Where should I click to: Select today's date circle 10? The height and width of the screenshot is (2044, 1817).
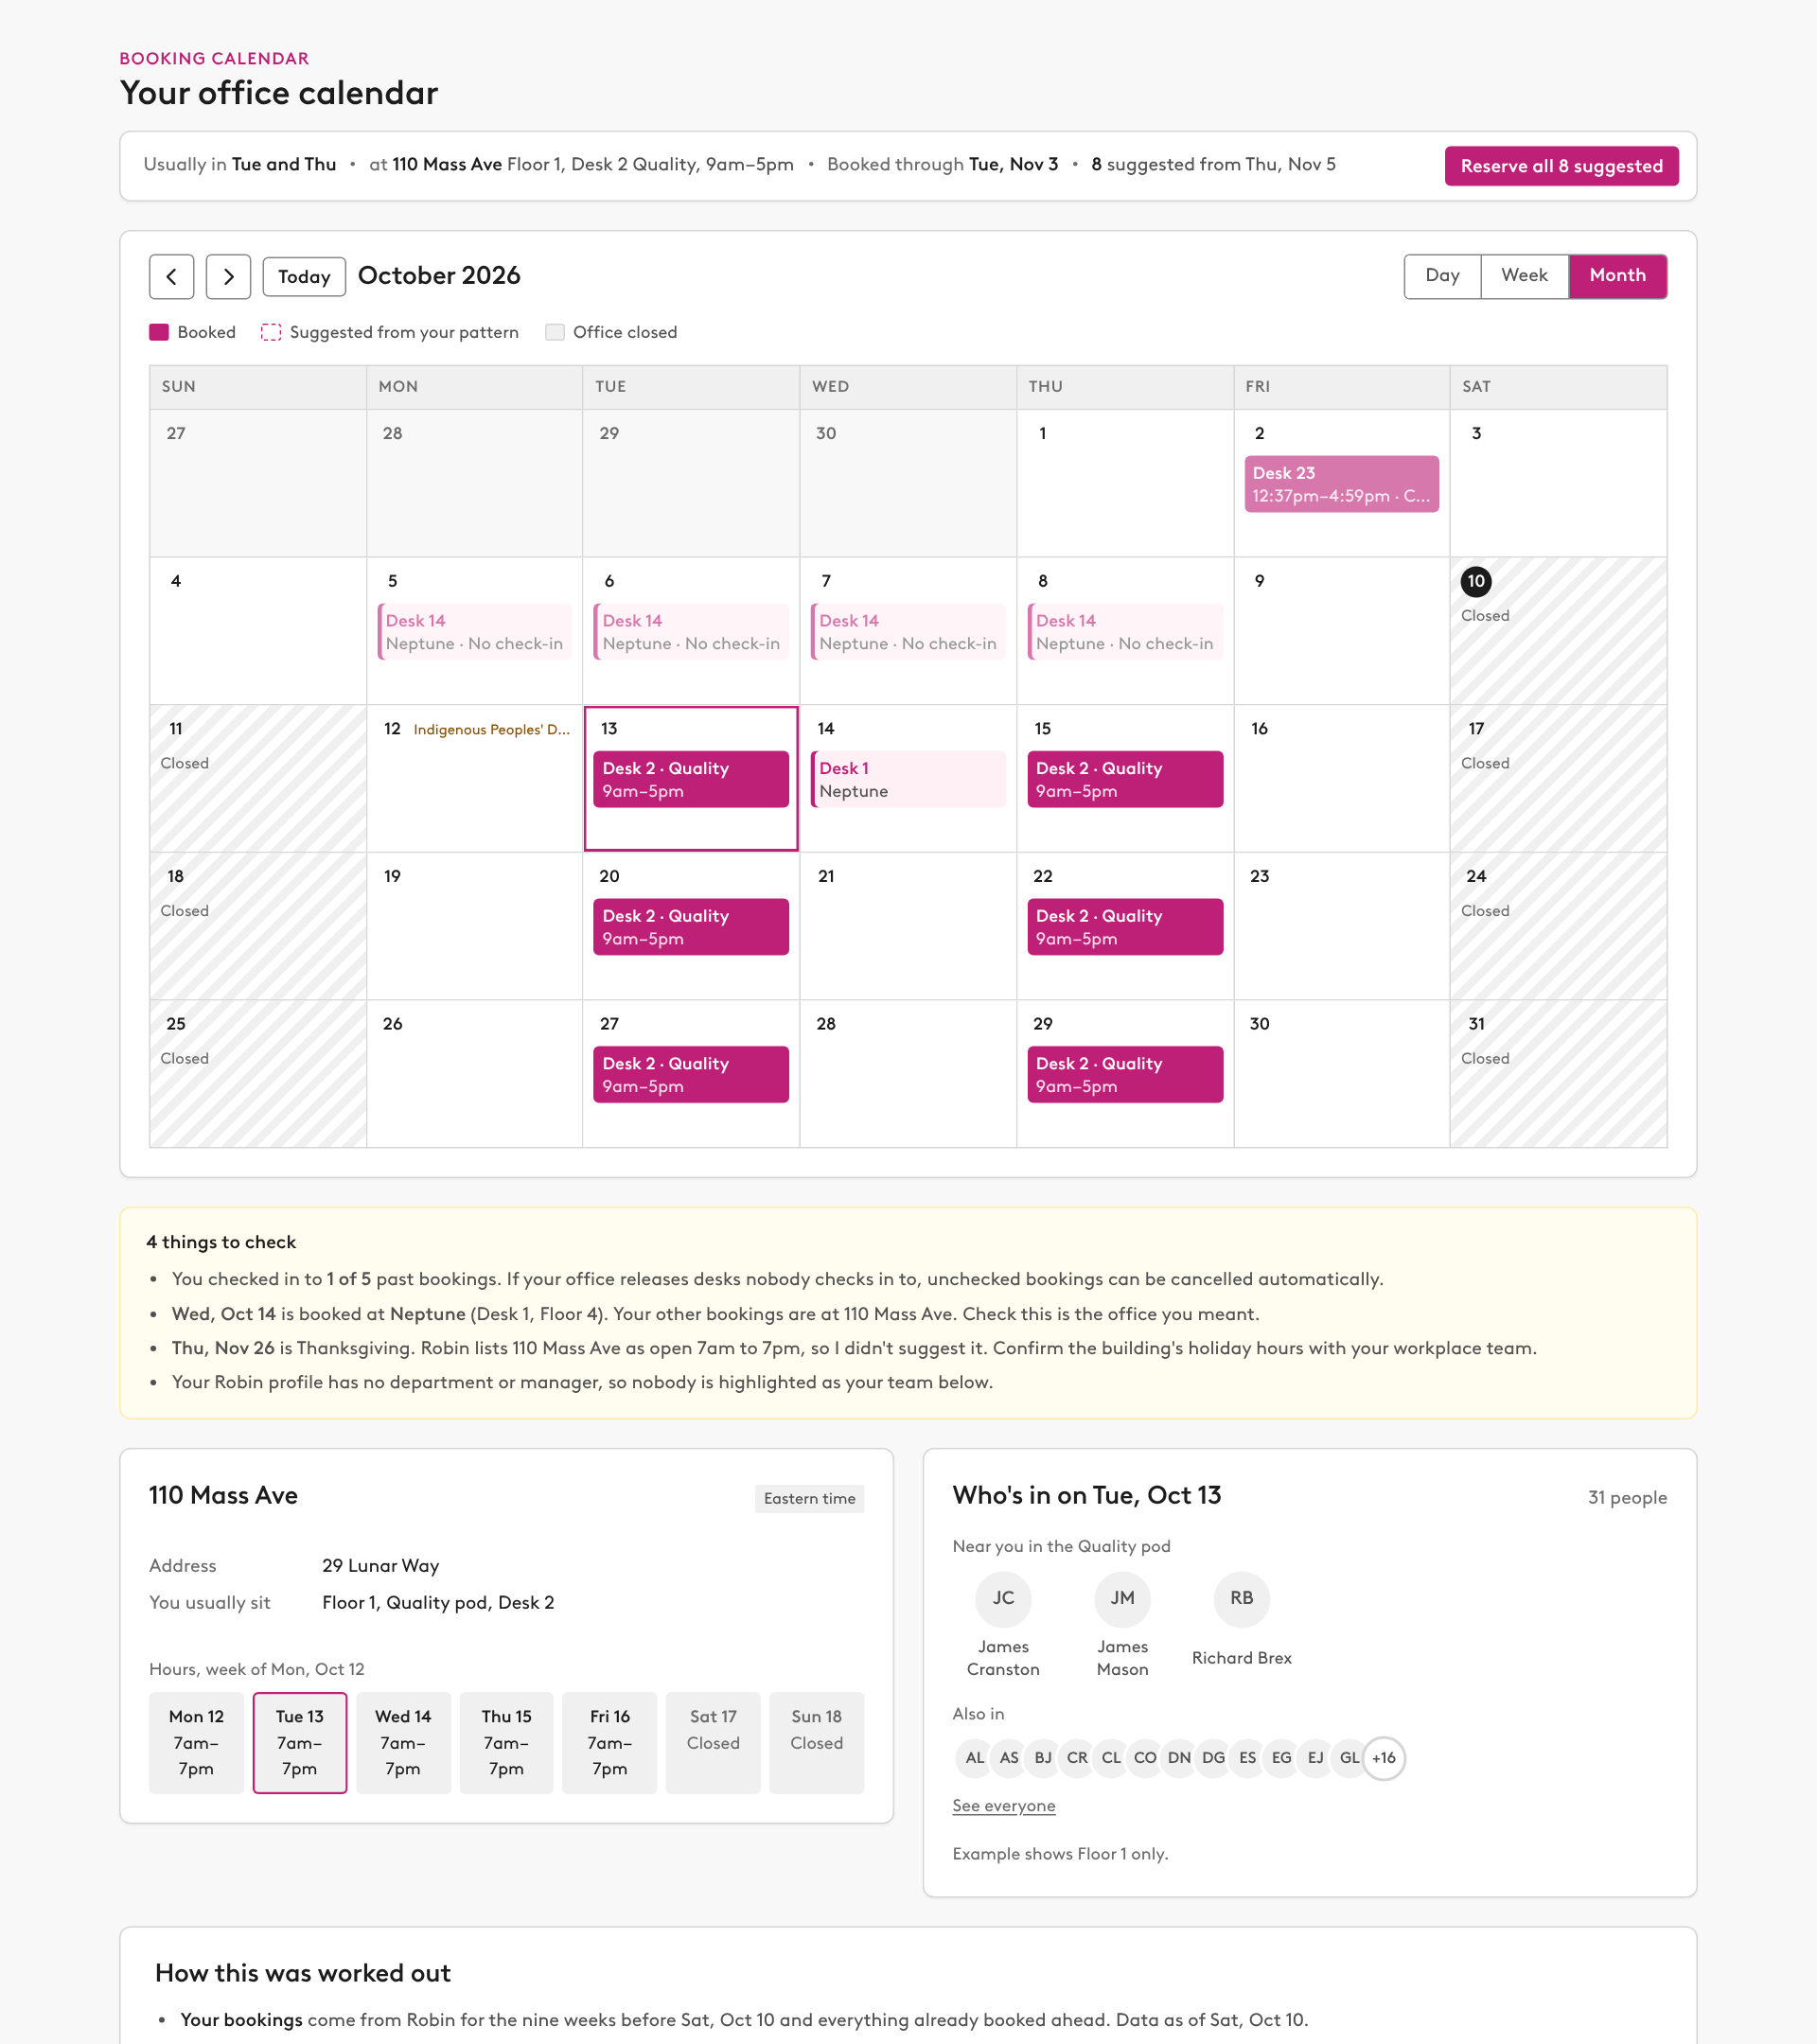pos(1476,581)
